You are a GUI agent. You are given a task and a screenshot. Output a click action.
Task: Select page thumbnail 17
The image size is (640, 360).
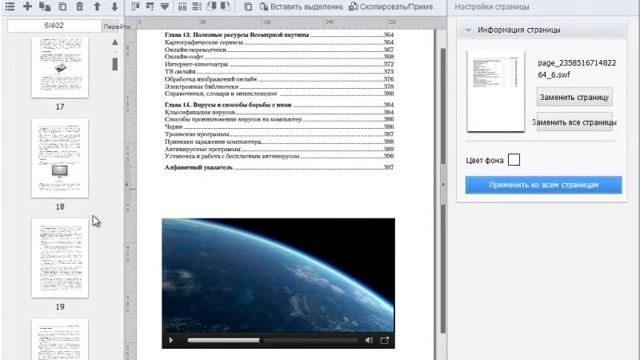tap(60, 68)
